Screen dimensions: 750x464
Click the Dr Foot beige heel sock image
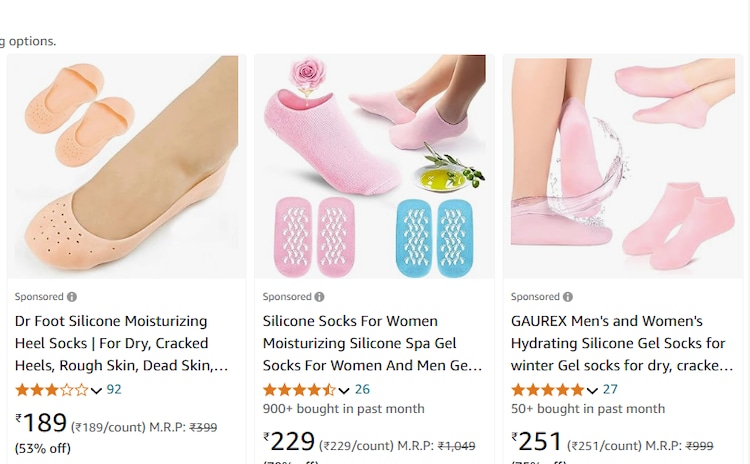click(x=122, y=167)
